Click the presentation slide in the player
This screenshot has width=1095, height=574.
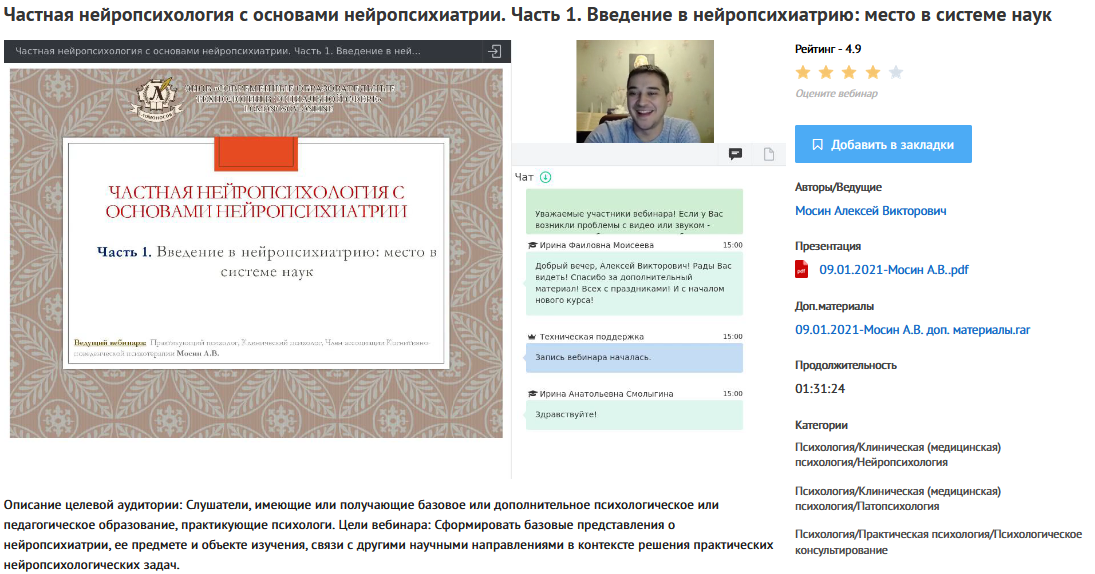coord(257,253)
